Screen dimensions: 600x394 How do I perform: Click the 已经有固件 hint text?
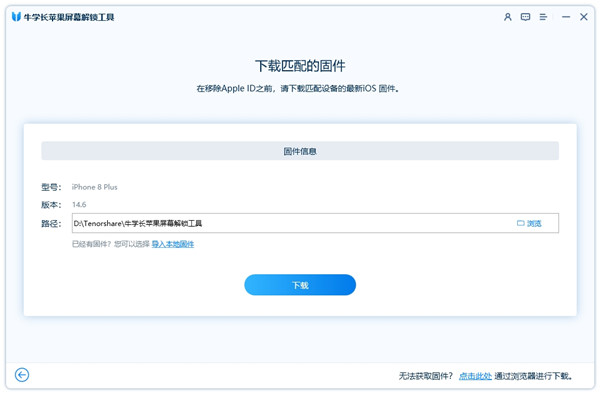(111, 244)
